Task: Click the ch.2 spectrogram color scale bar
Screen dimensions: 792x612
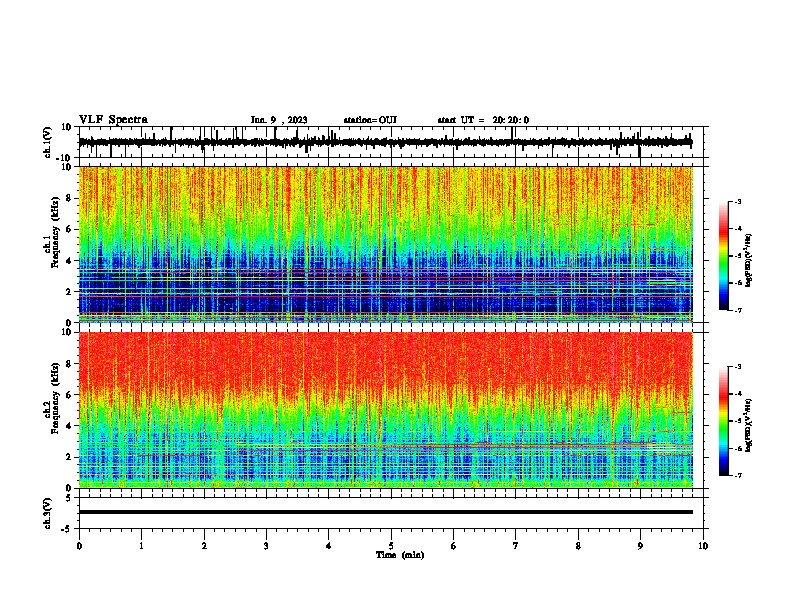Action: click(x=724, y=421)
